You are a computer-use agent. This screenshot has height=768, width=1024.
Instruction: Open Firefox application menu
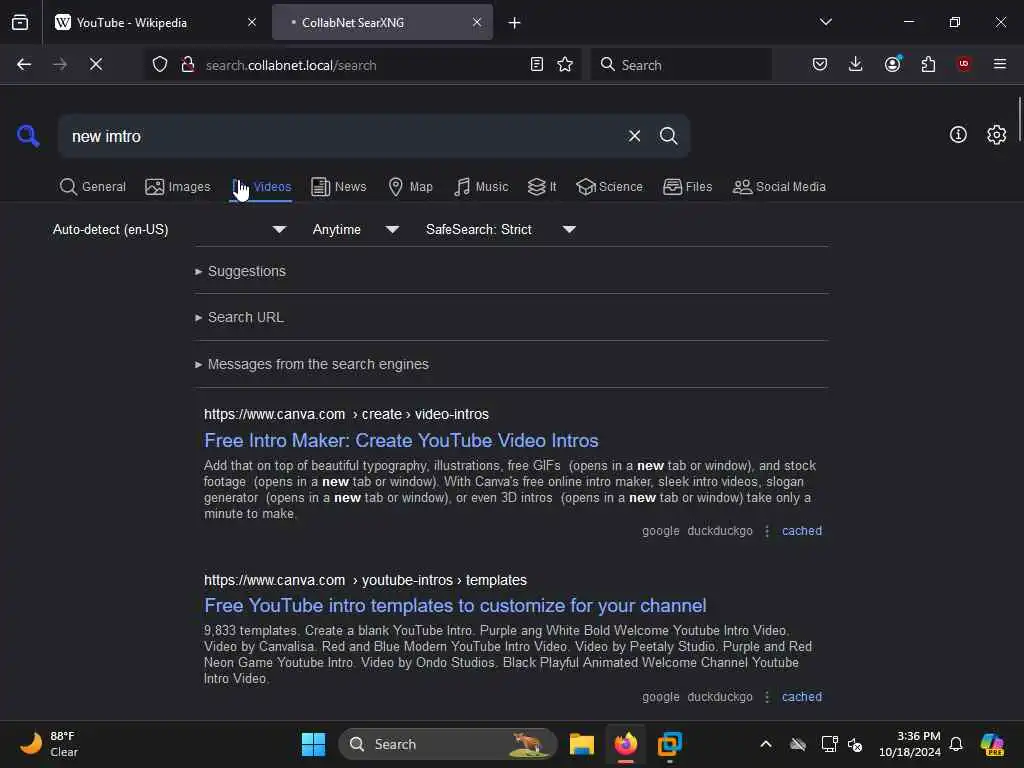pos(1000,64)
